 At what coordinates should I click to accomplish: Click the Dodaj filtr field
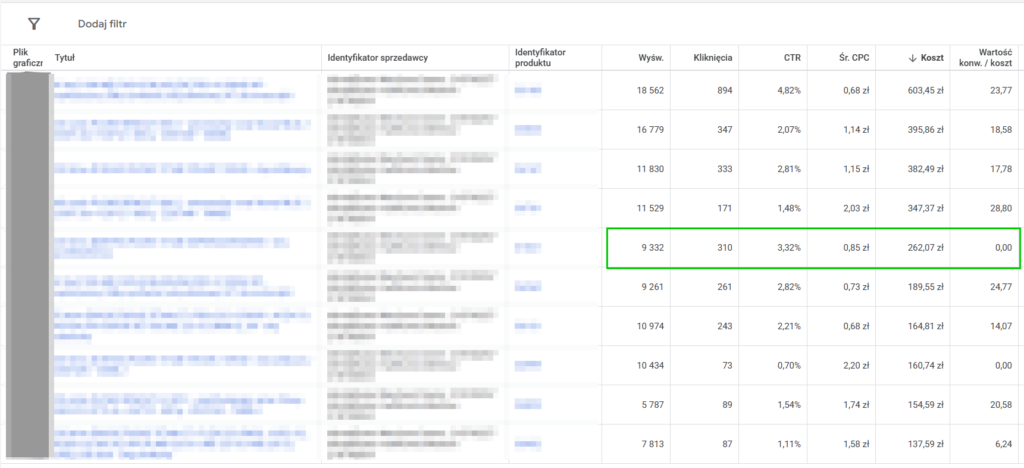pyautogui.click(x=102, y=23)
